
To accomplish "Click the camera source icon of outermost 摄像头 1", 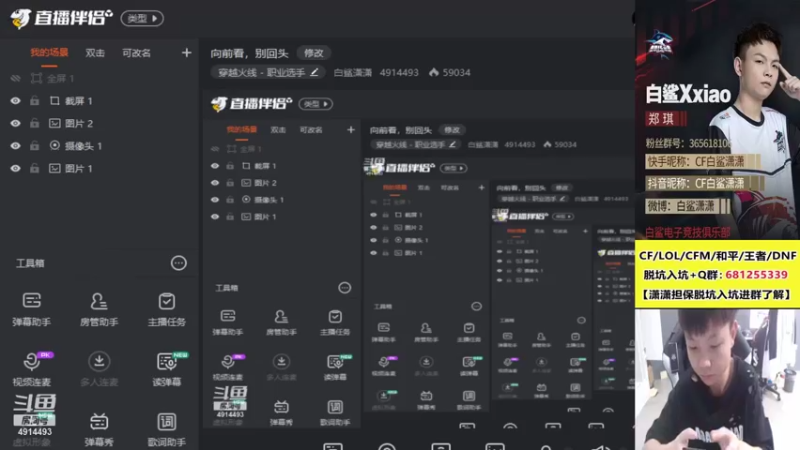I will click(55, 145).
